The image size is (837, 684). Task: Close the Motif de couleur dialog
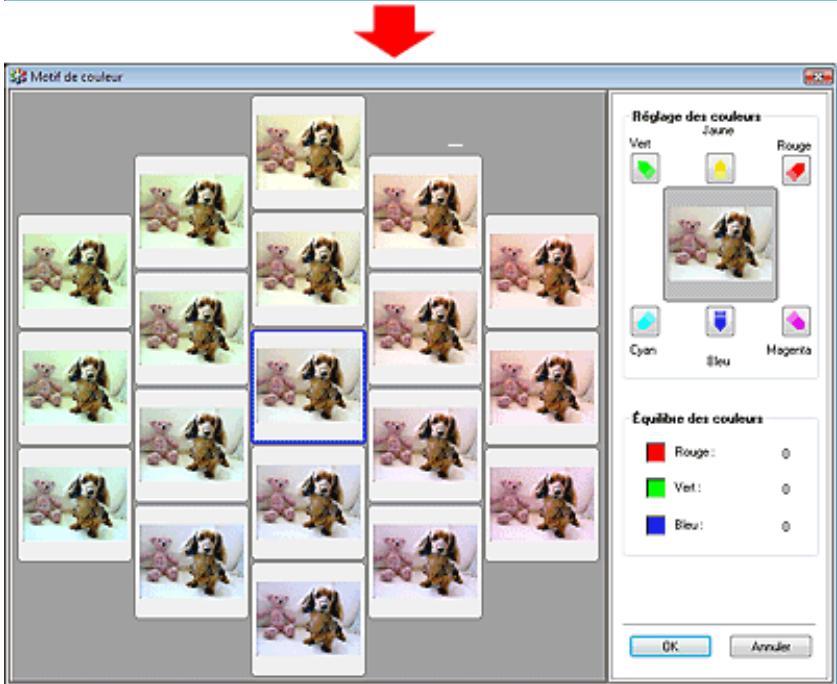click(x=818, y=77)
